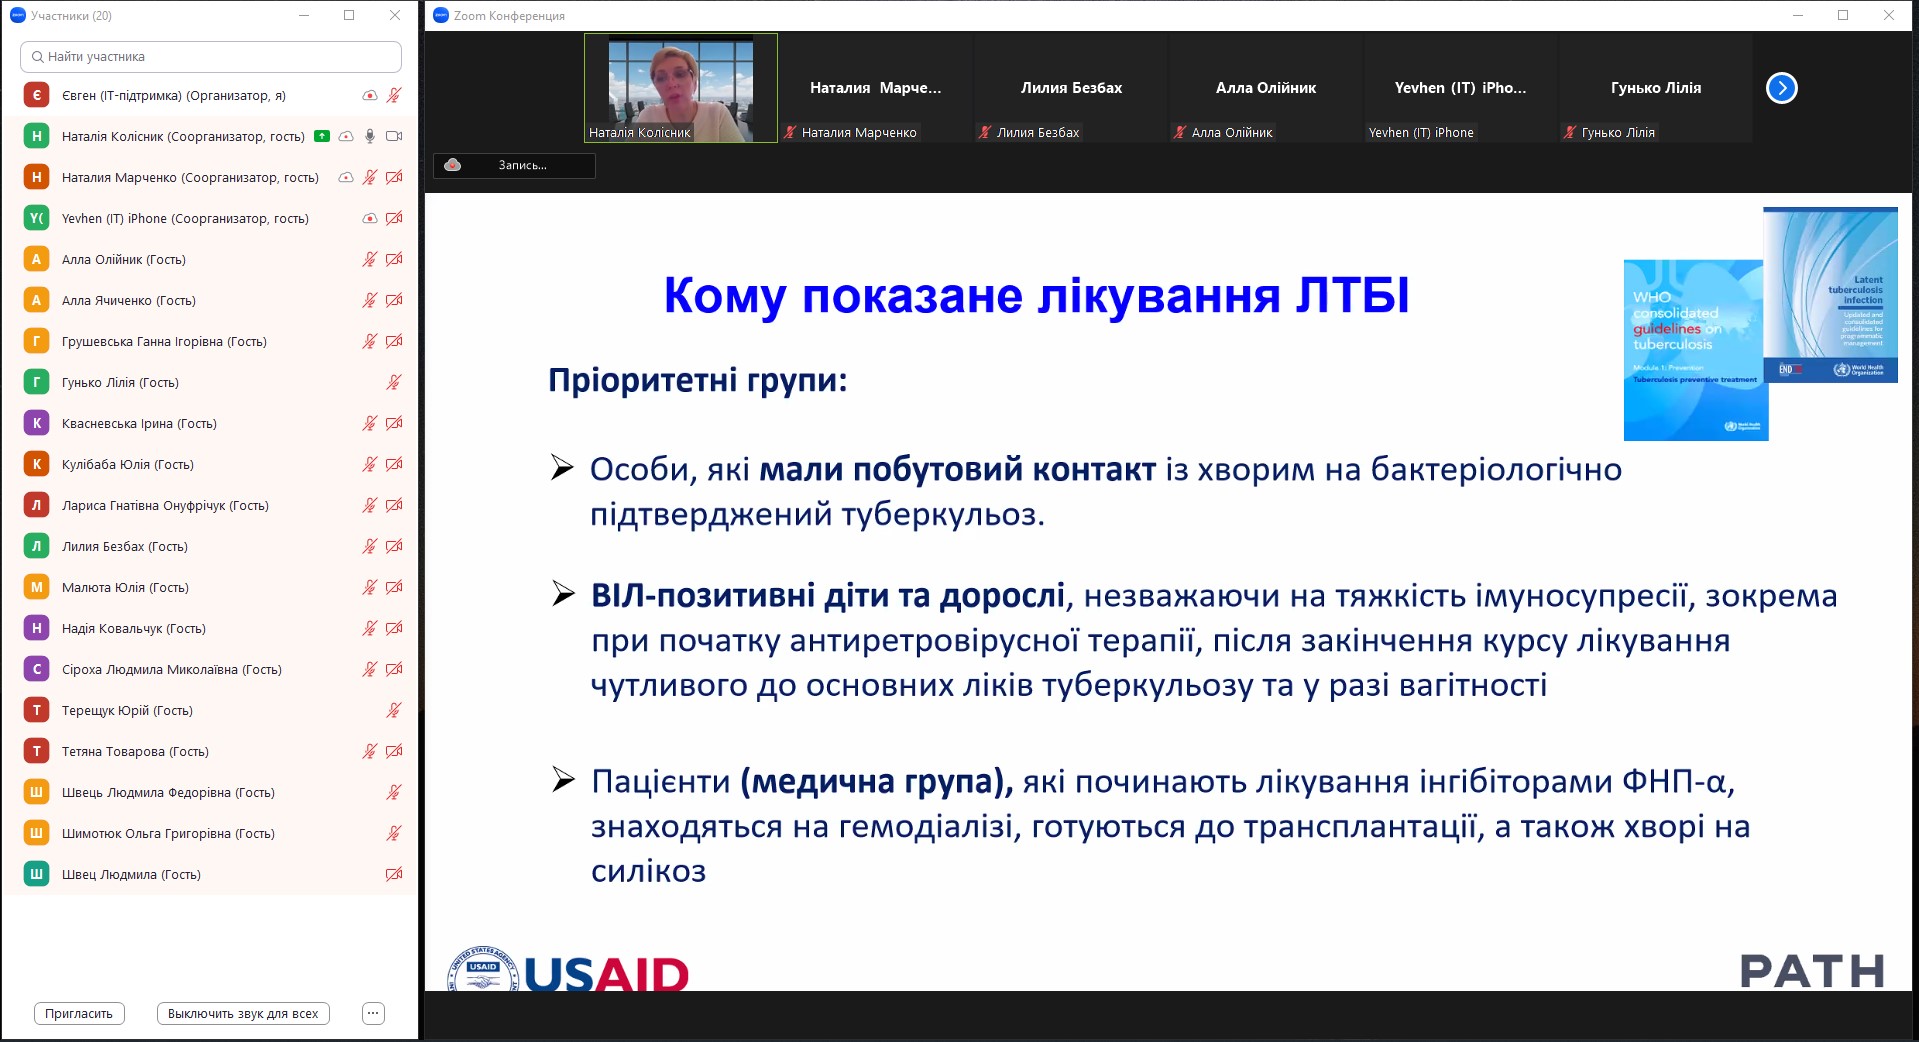Select Кулібаба Юлія in participant list

[x=128, y=464]
